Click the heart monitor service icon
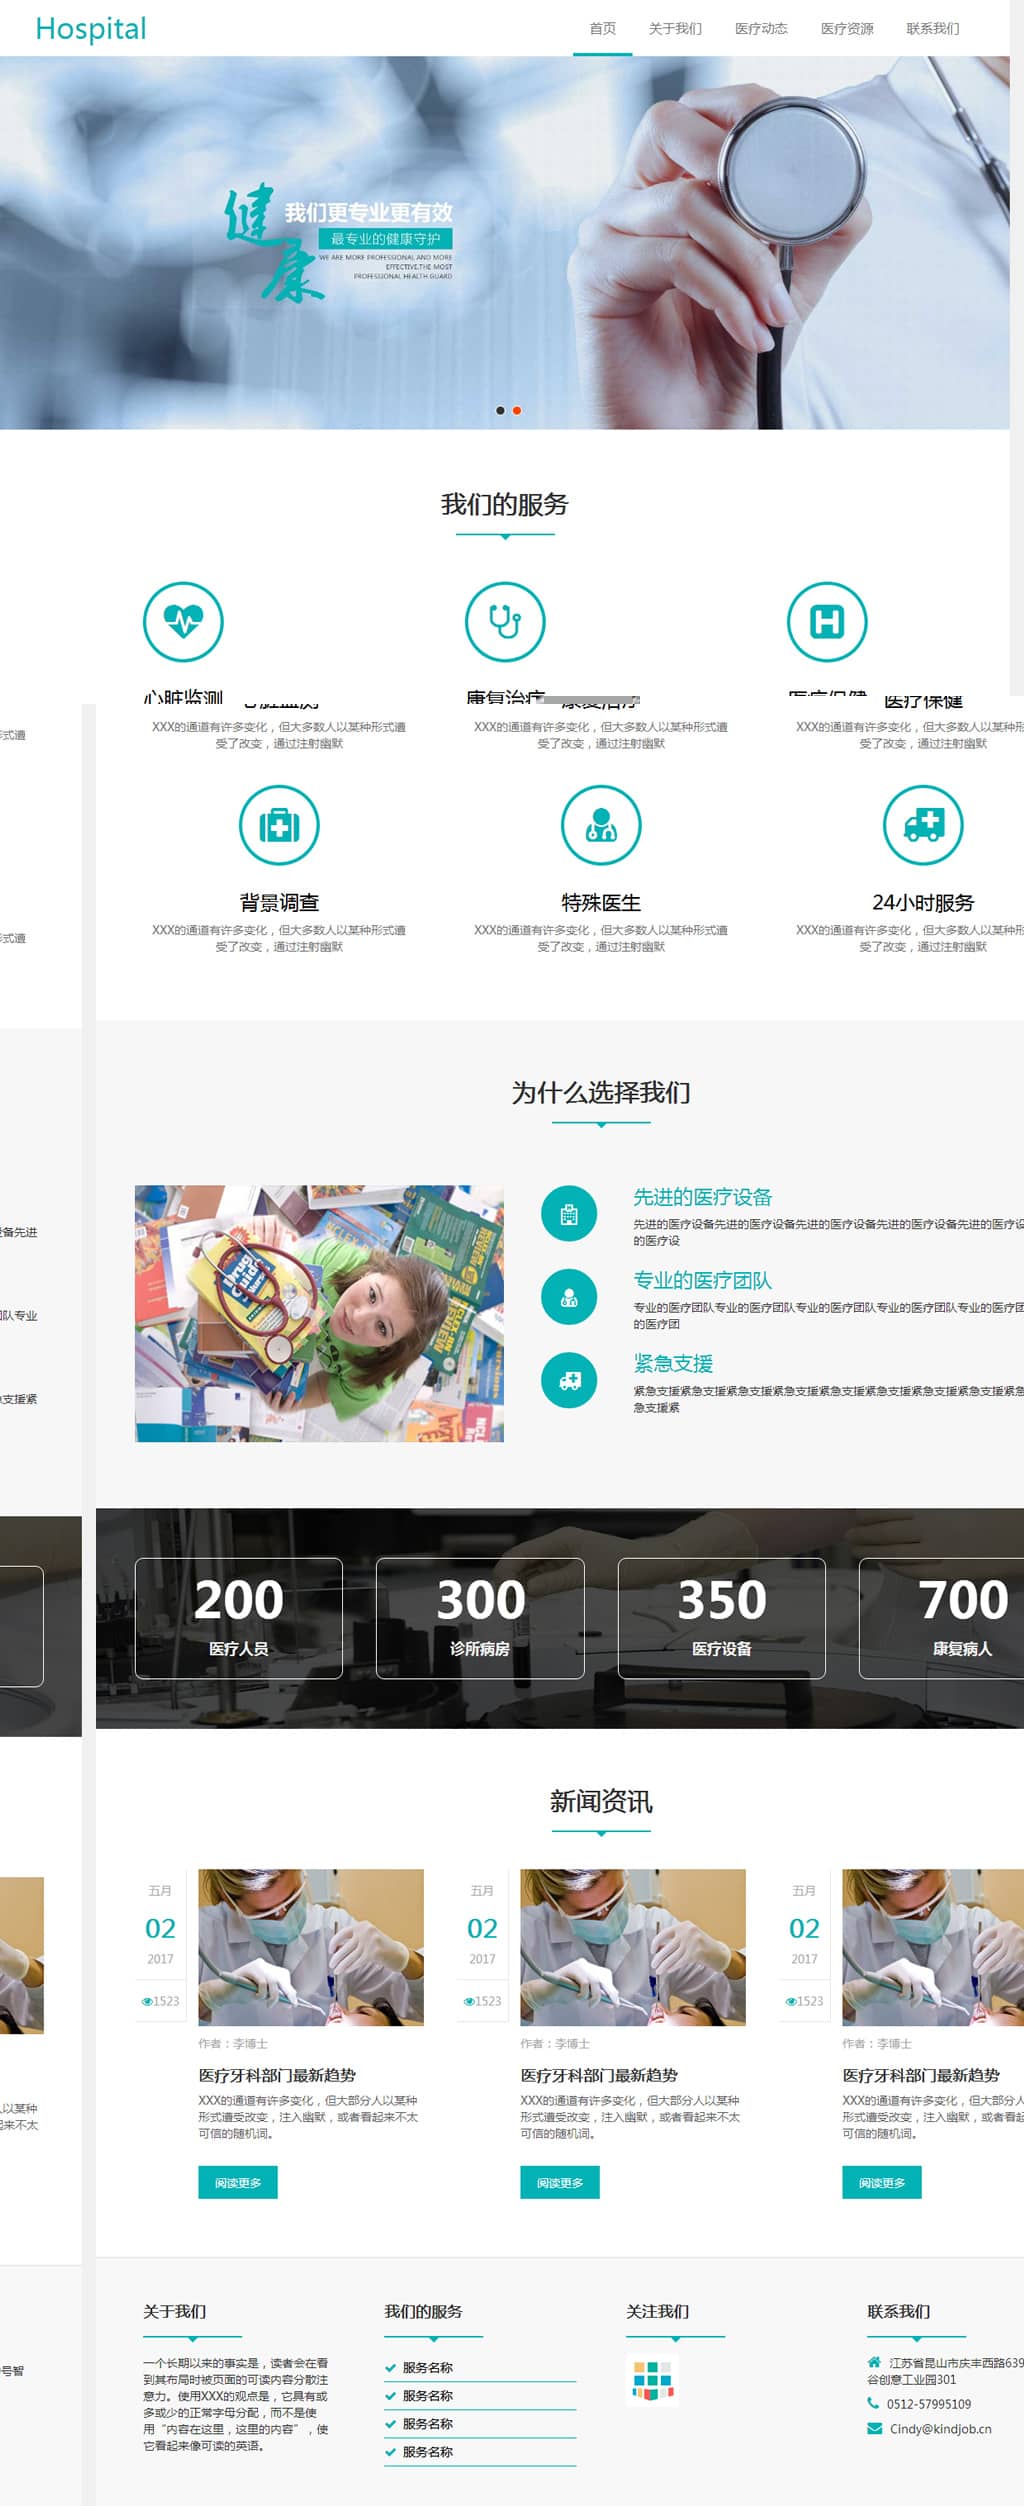 (183, 621)
